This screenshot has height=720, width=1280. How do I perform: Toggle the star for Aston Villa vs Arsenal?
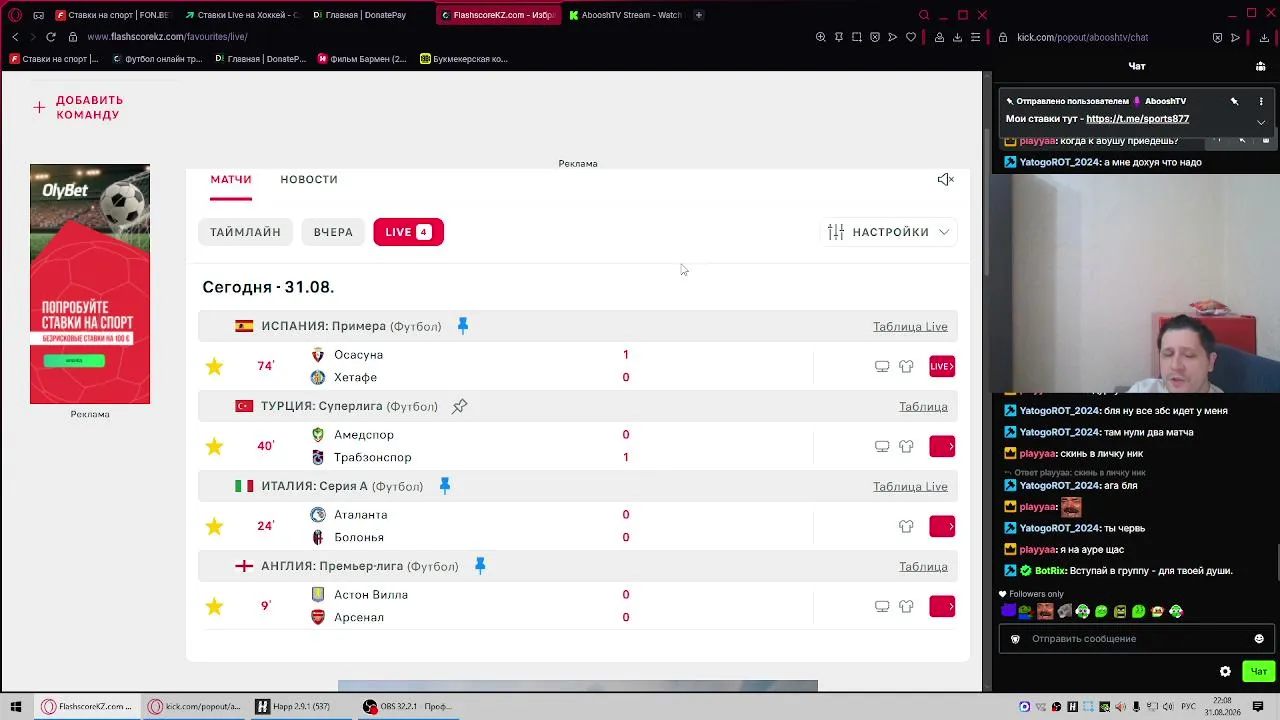(214, 606)
